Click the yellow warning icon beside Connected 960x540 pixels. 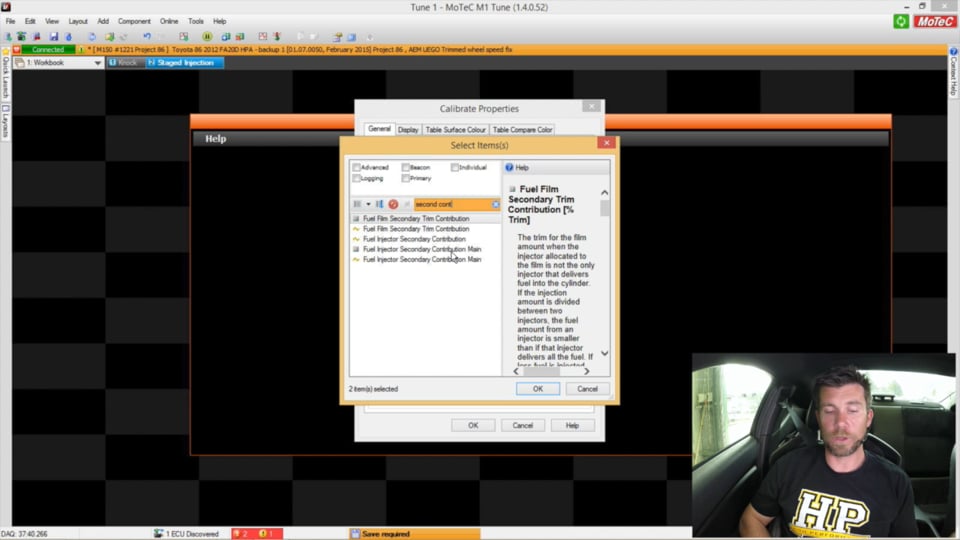[80, 50]
